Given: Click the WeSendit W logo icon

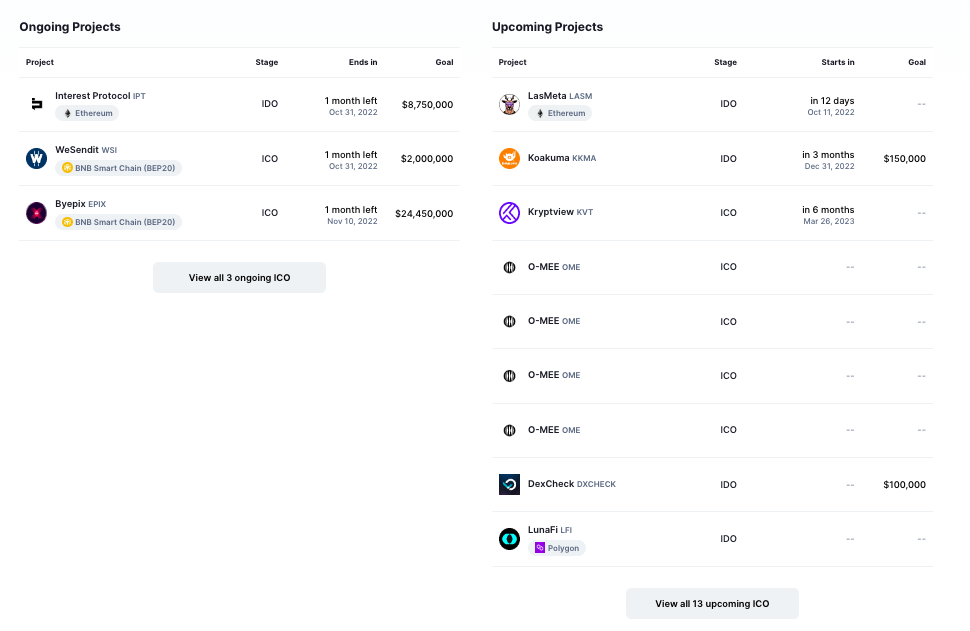Looking at the screenshot, I should 36,158.
